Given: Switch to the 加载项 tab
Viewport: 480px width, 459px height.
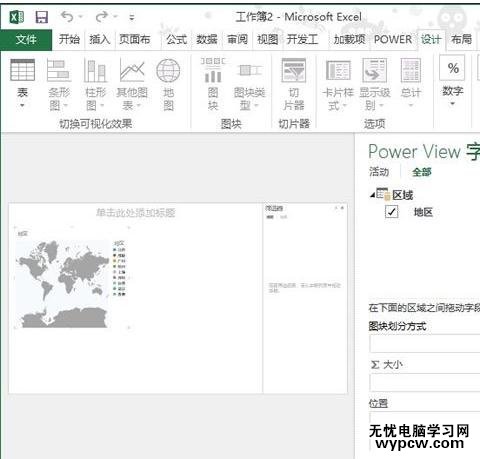Looking at the screenshot, I should click(349, 40).
